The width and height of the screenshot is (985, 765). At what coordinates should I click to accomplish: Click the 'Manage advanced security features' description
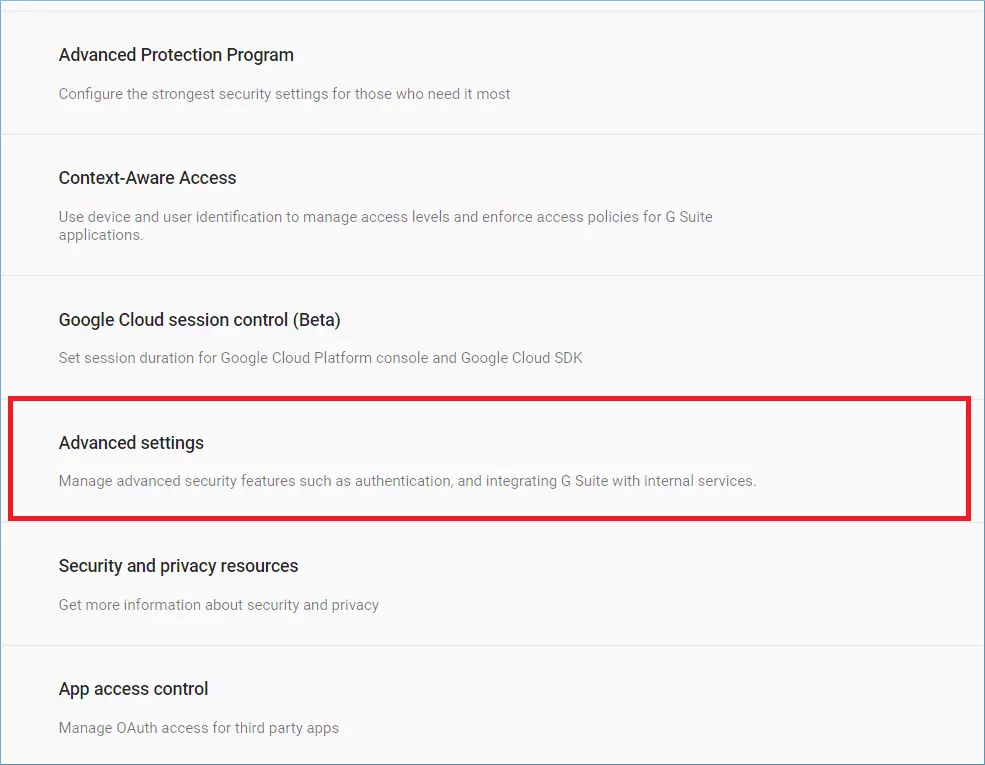coord(407,481)
